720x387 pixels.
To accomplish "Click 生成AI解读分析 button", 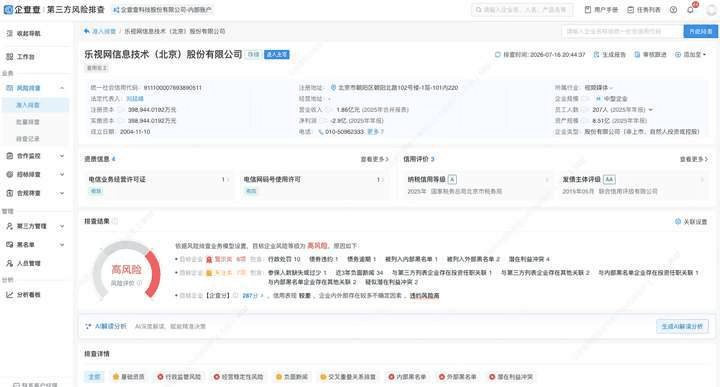I will pos(682,326).
